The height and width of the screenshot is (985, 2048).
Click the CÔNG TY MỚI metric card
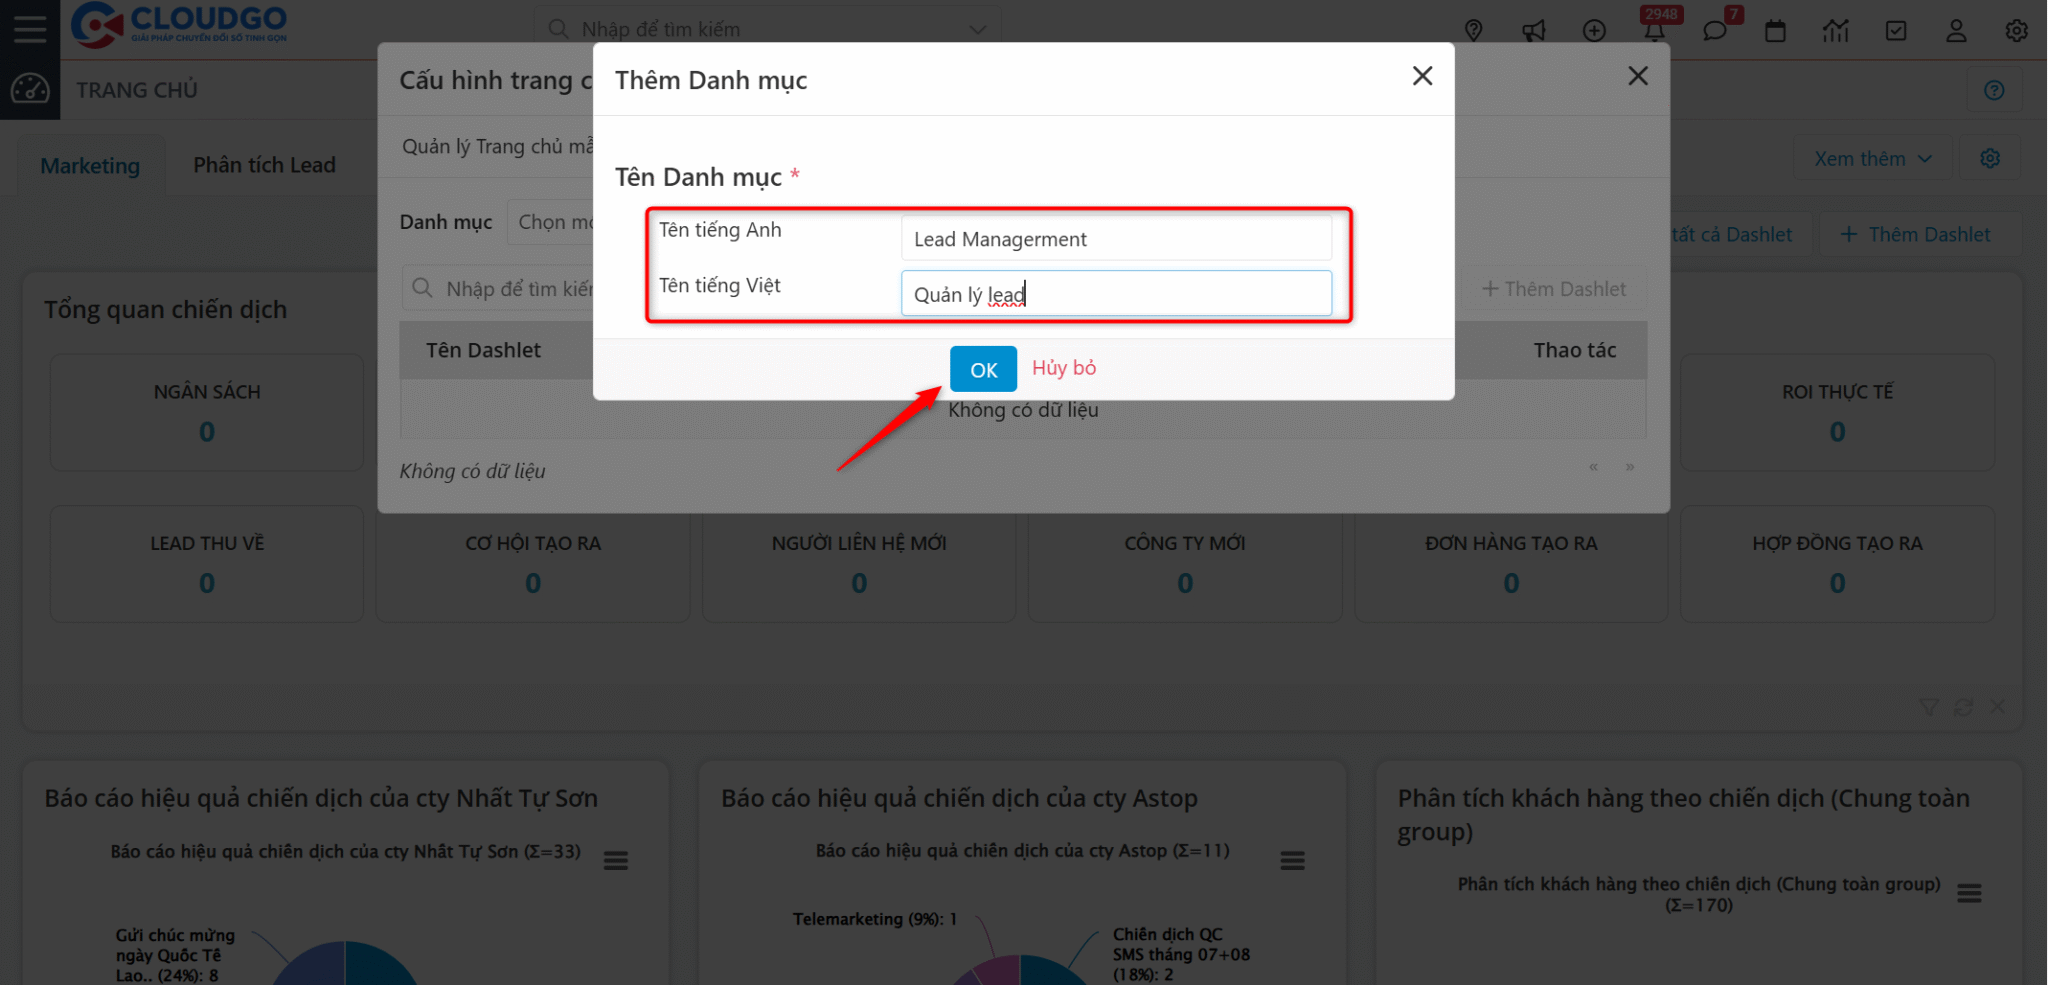click(1185, 564)
